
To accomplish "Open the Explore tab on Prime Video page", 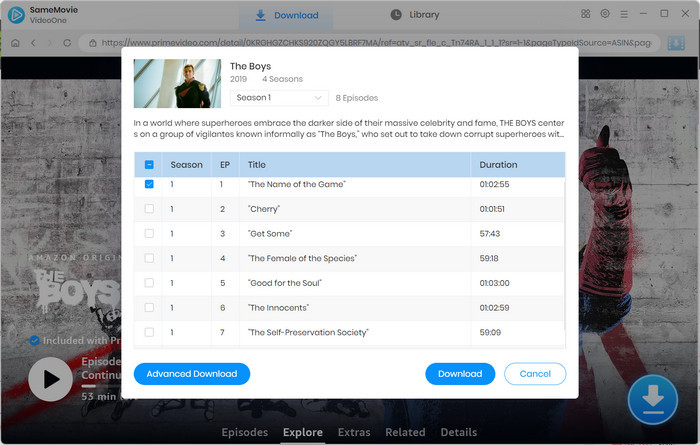I will coord(303,432).
